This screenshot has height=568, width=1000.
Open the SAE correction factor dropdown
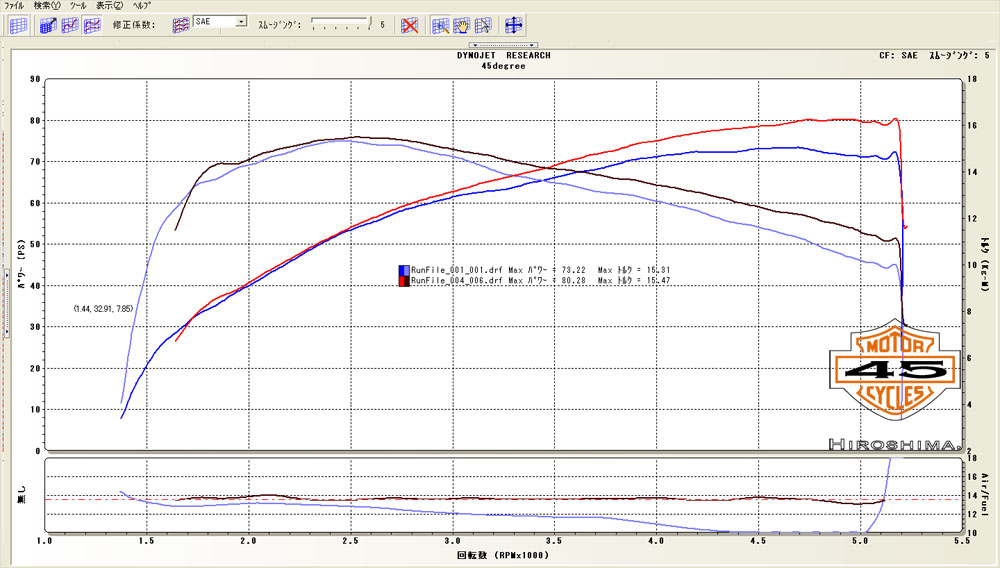click(x=241, y=21)
